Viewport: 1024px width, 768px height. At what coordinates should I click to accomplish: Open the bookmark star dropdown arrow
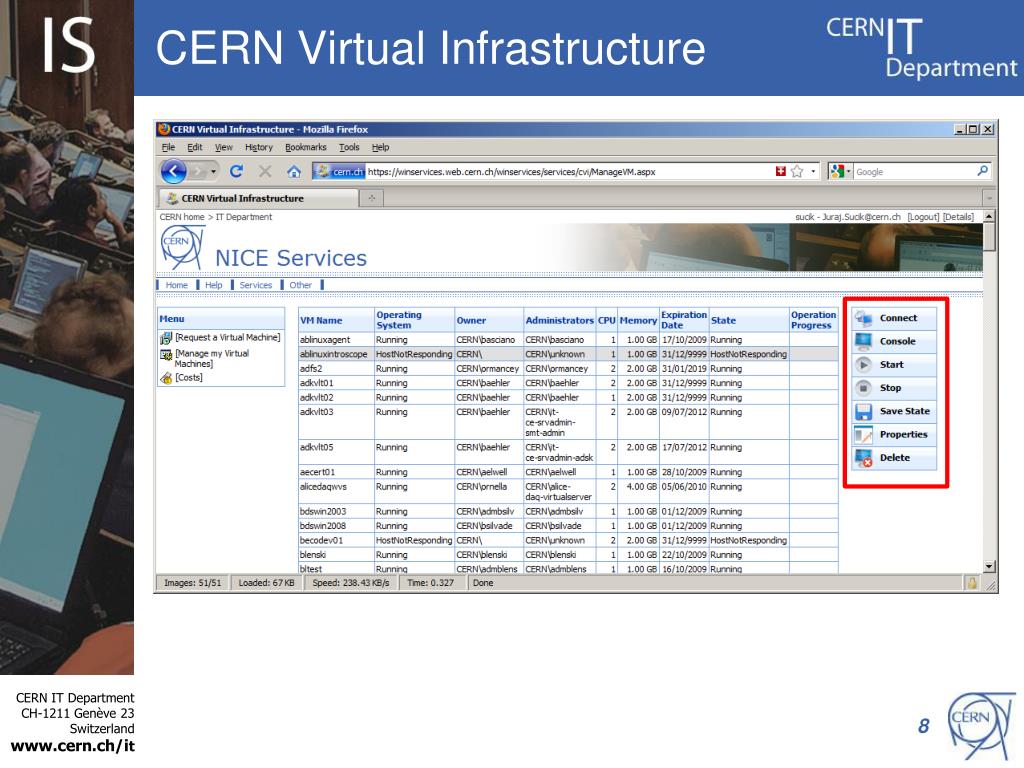(813, 171)
